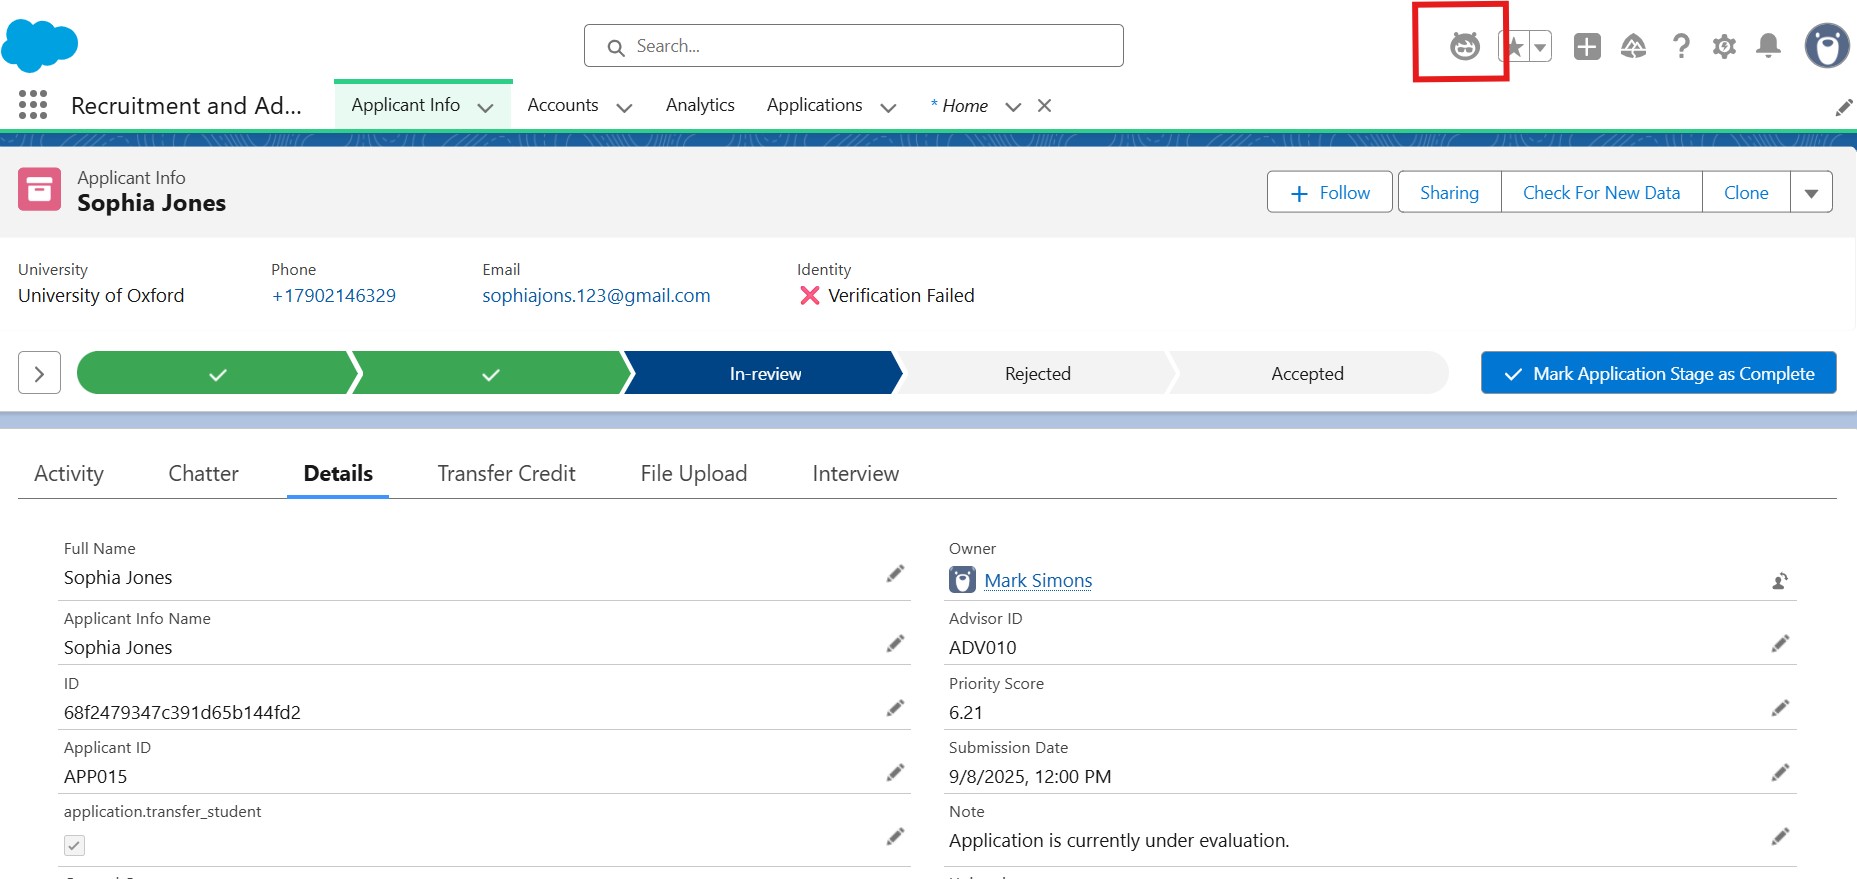Edit the Priority Score field with pencil
1857x879 pixels.
[x=1780, y=708]
